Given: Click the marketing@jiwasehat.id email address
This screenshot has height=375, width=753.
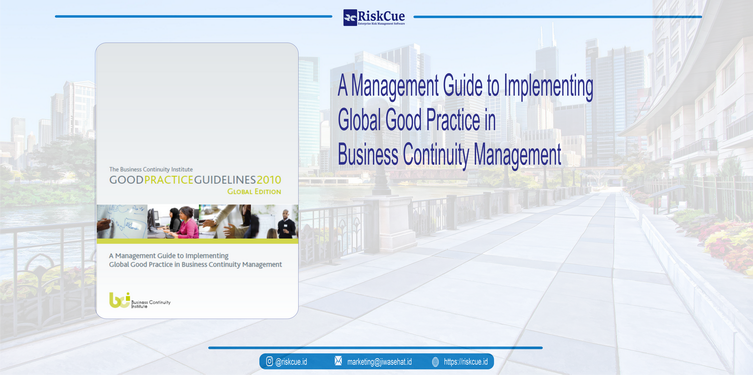Looking at the screenshot, I should point(379,362).
